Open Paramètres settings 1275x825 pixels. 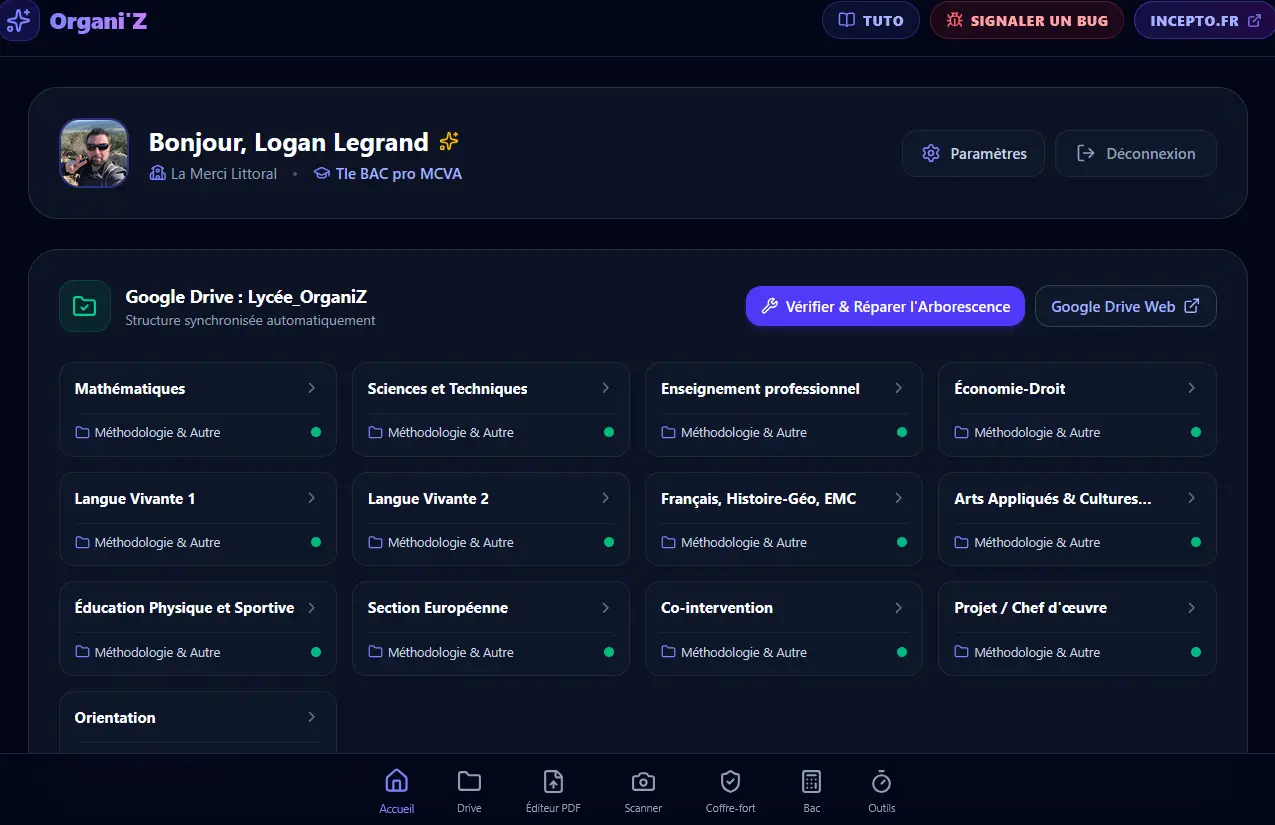973,153
